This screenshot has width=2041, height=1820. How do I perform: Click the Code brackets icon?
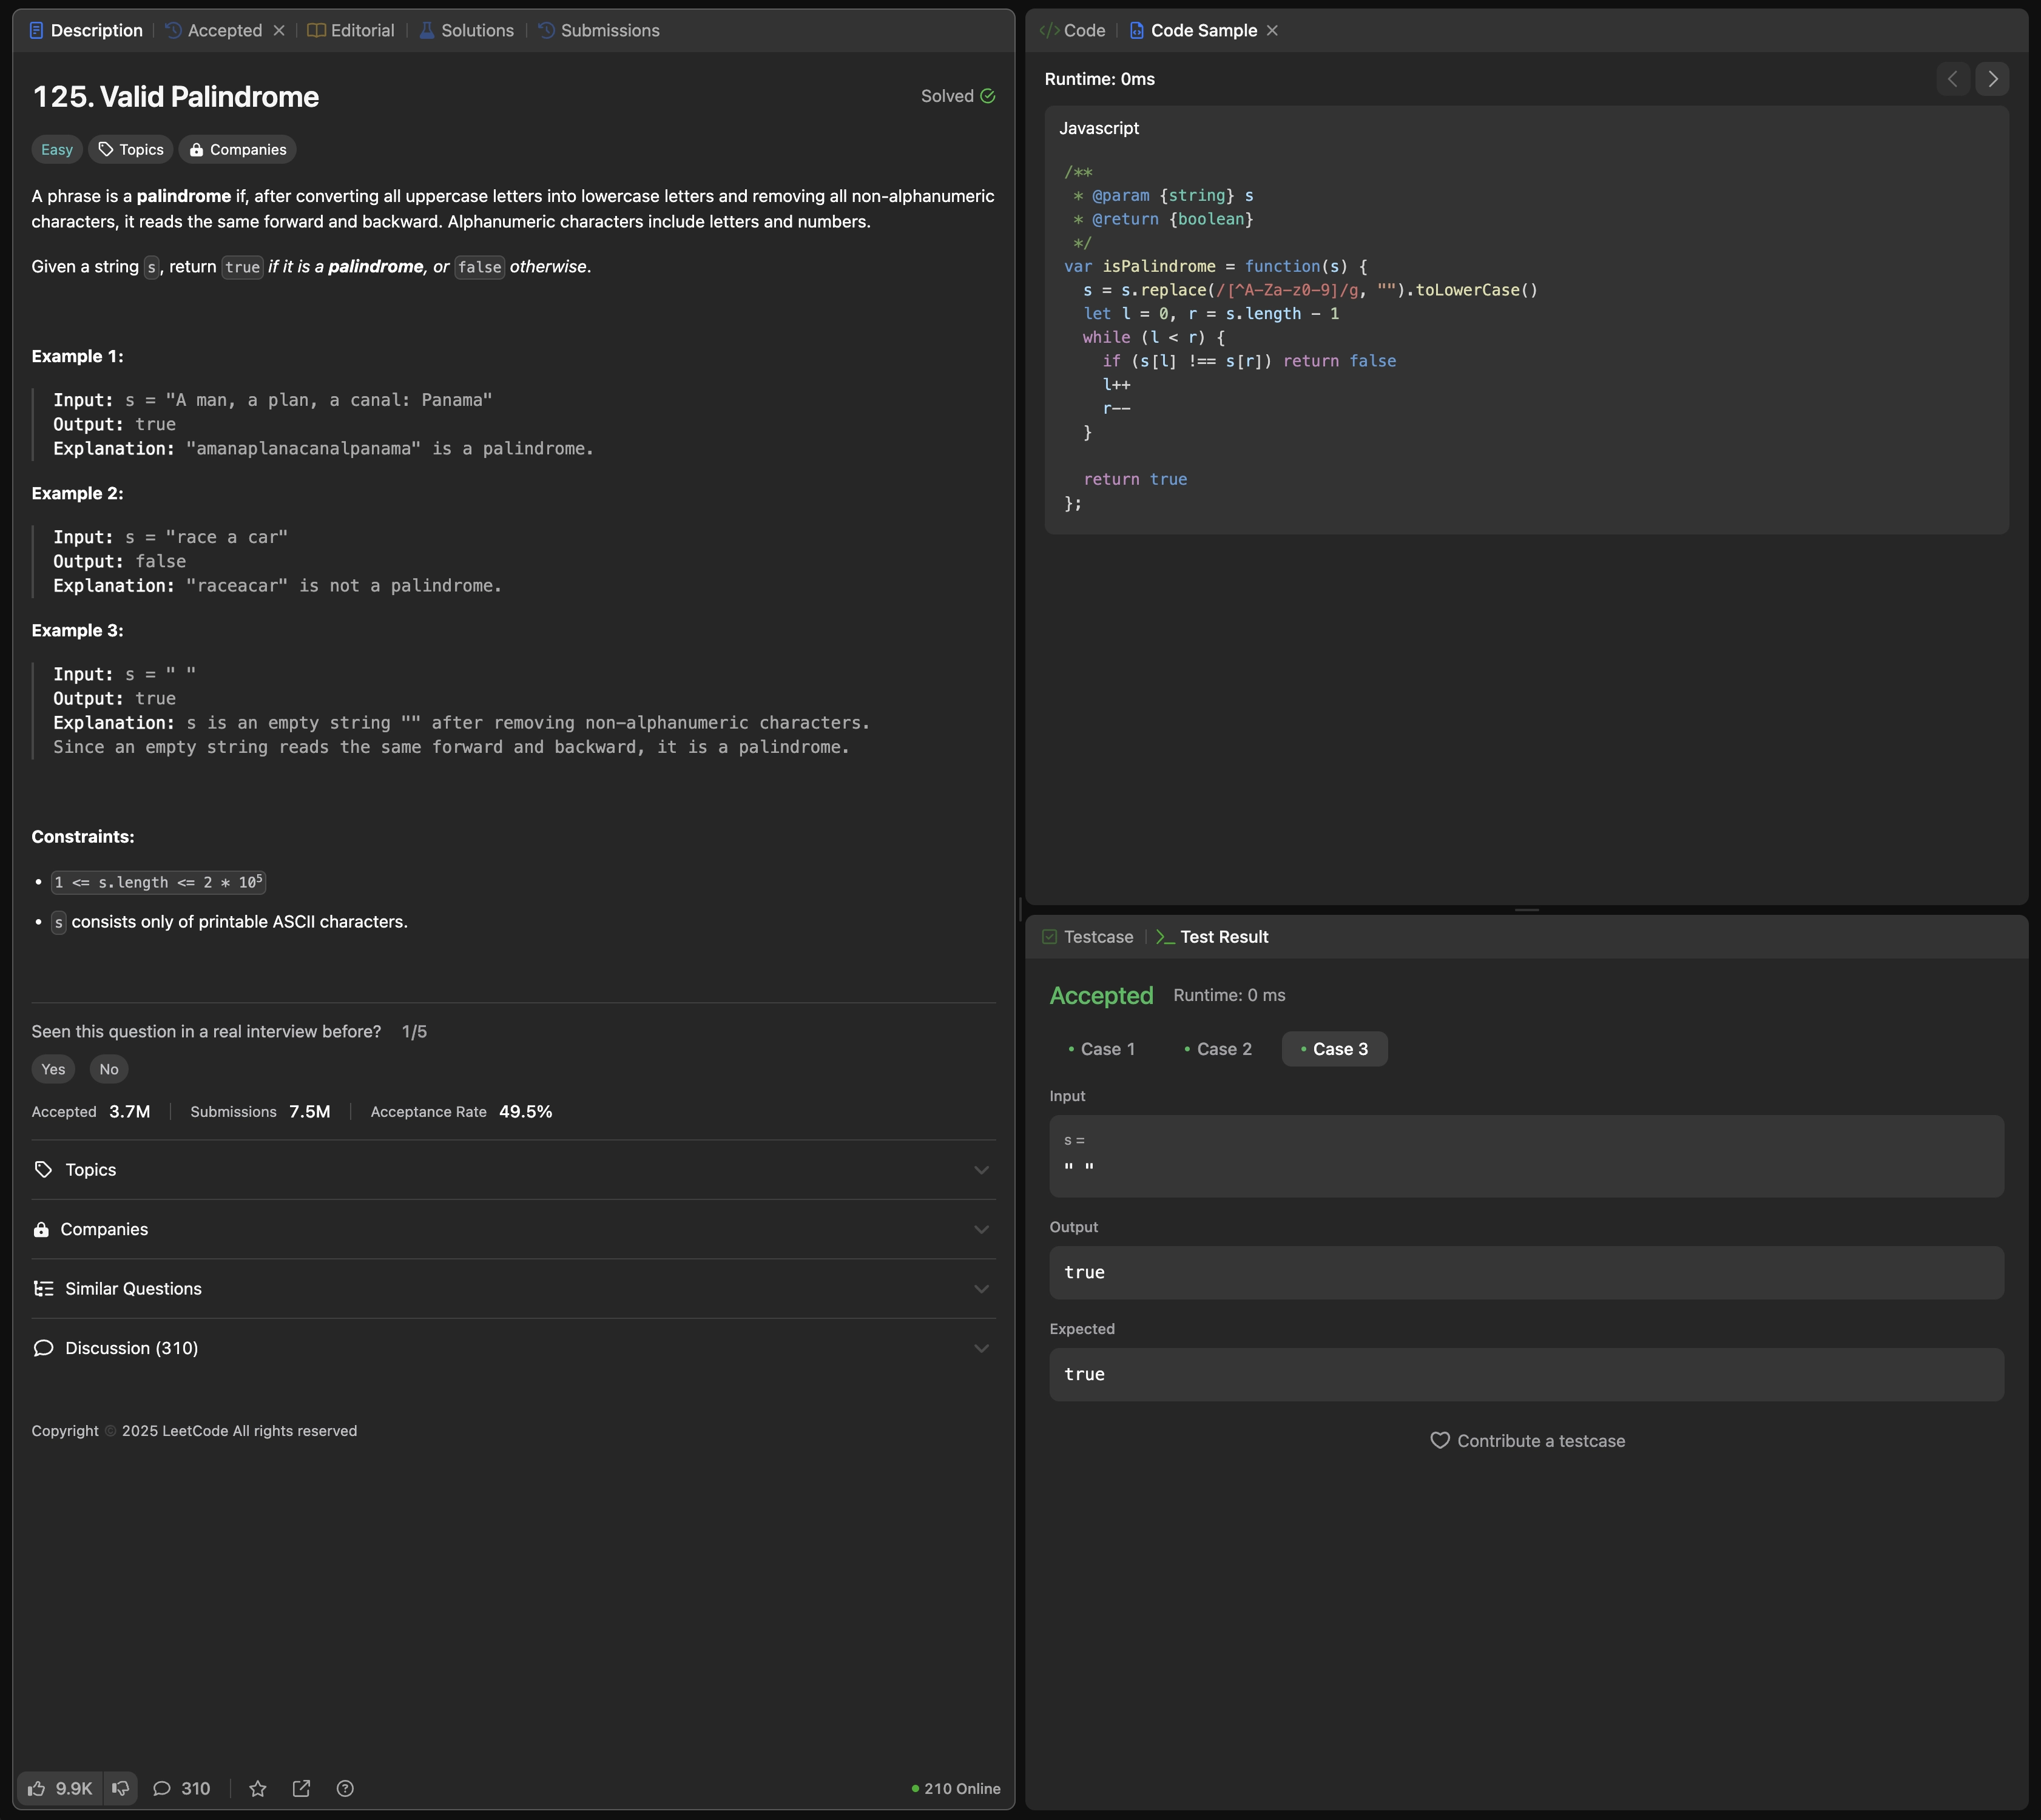point(1049,31)
